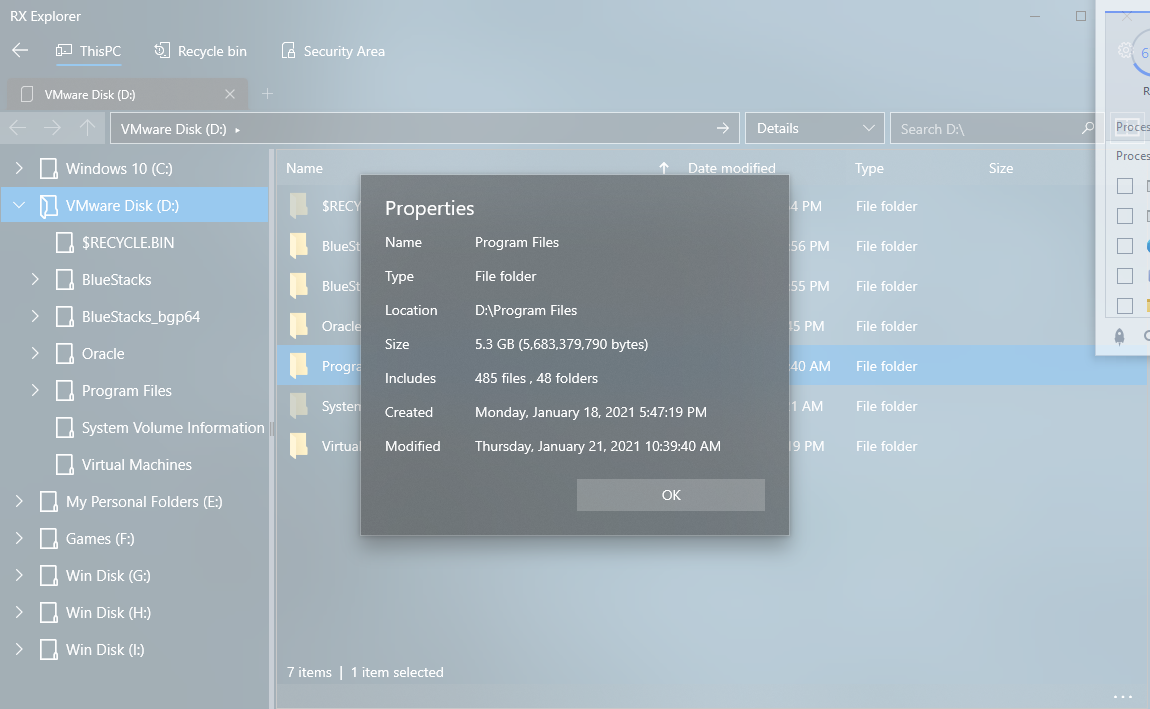1150x709 pixels.
Task: Navigate back in folder history
Action: click(x=18, y=128)
